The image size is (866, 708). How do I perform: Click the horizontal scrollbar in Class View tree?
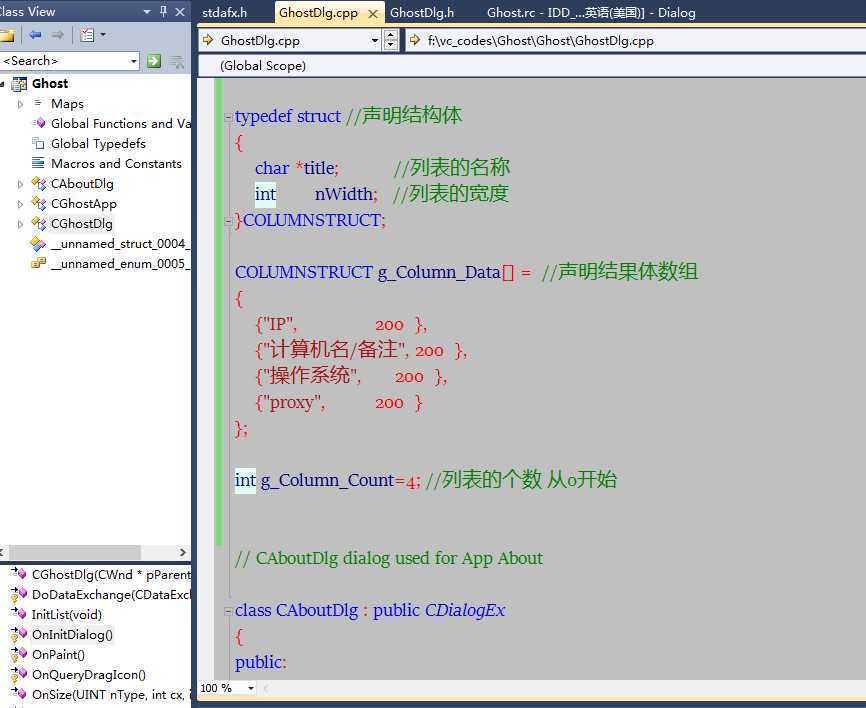(75, 552)
